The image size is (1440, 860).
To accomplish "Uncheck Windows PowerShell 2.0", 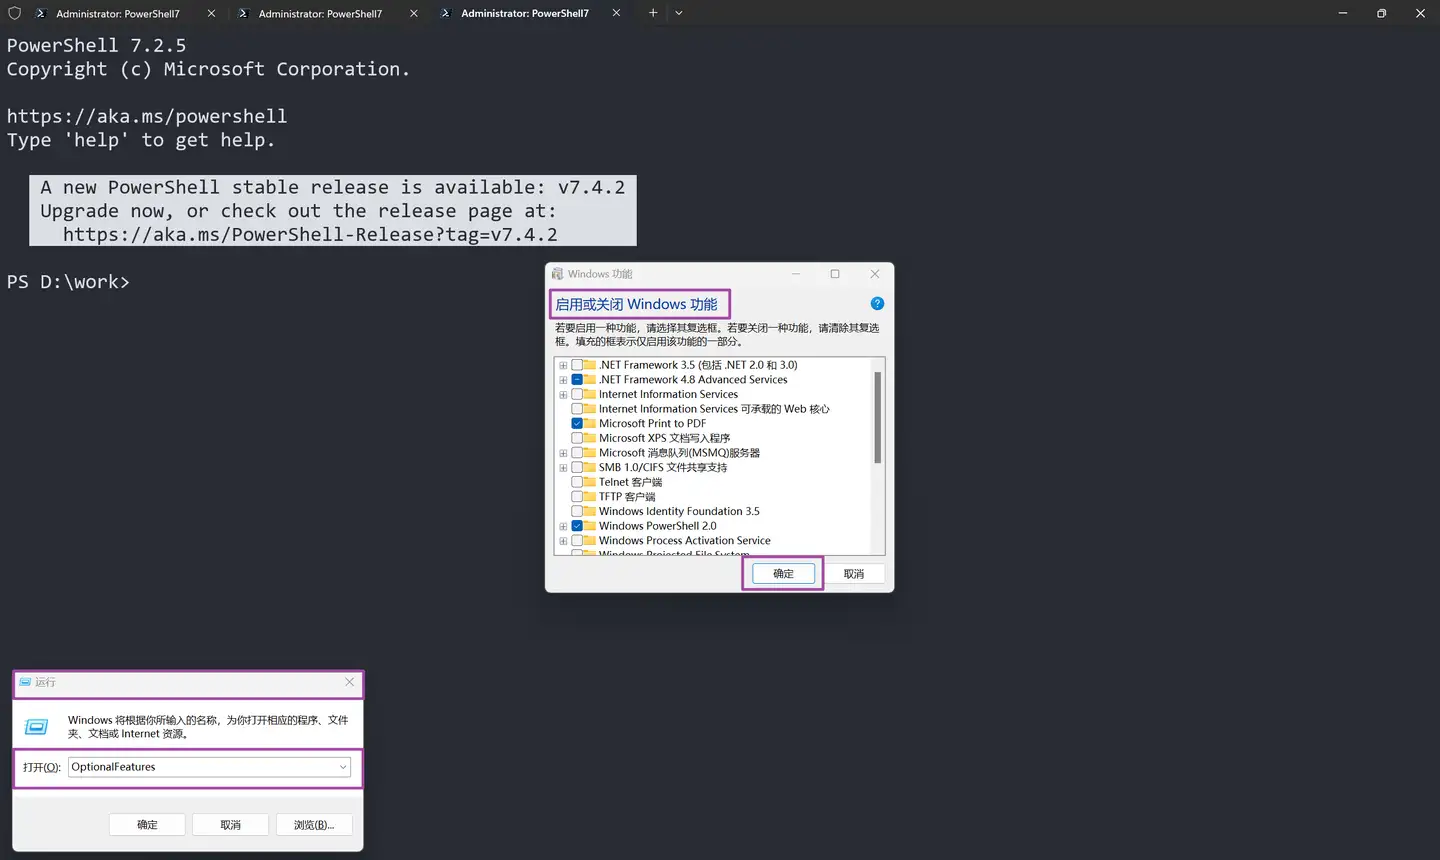I will [577, 526].
